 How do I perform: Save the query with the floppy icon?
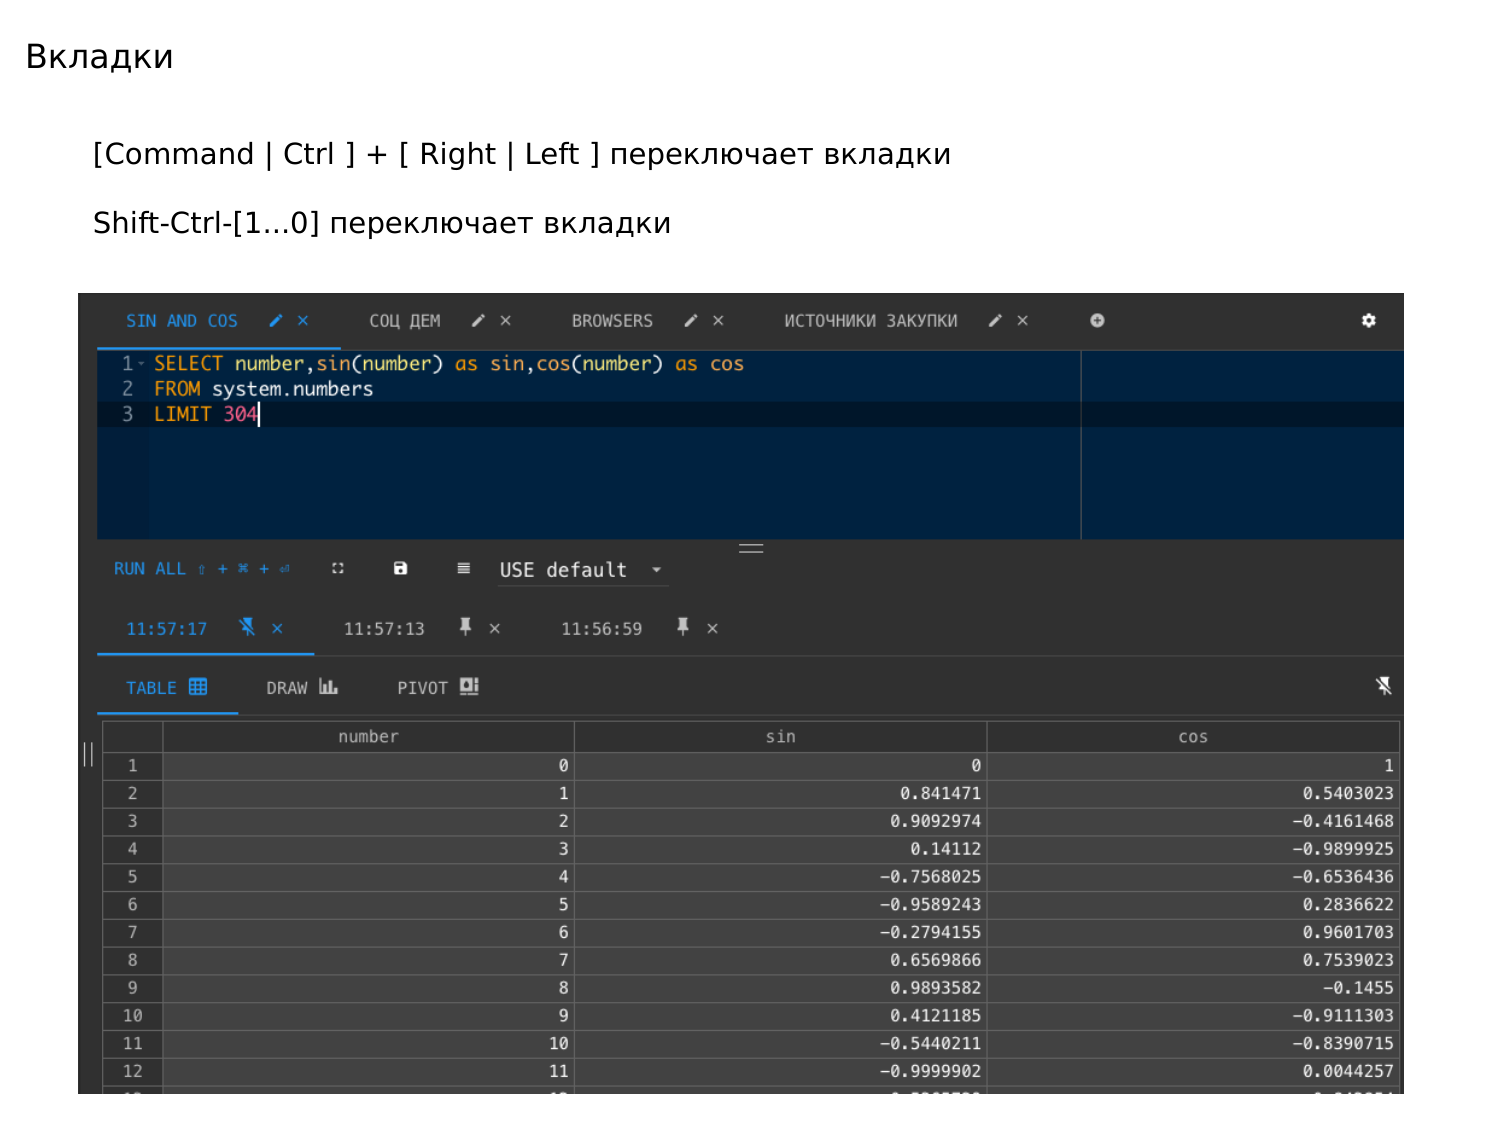point(400,568)
